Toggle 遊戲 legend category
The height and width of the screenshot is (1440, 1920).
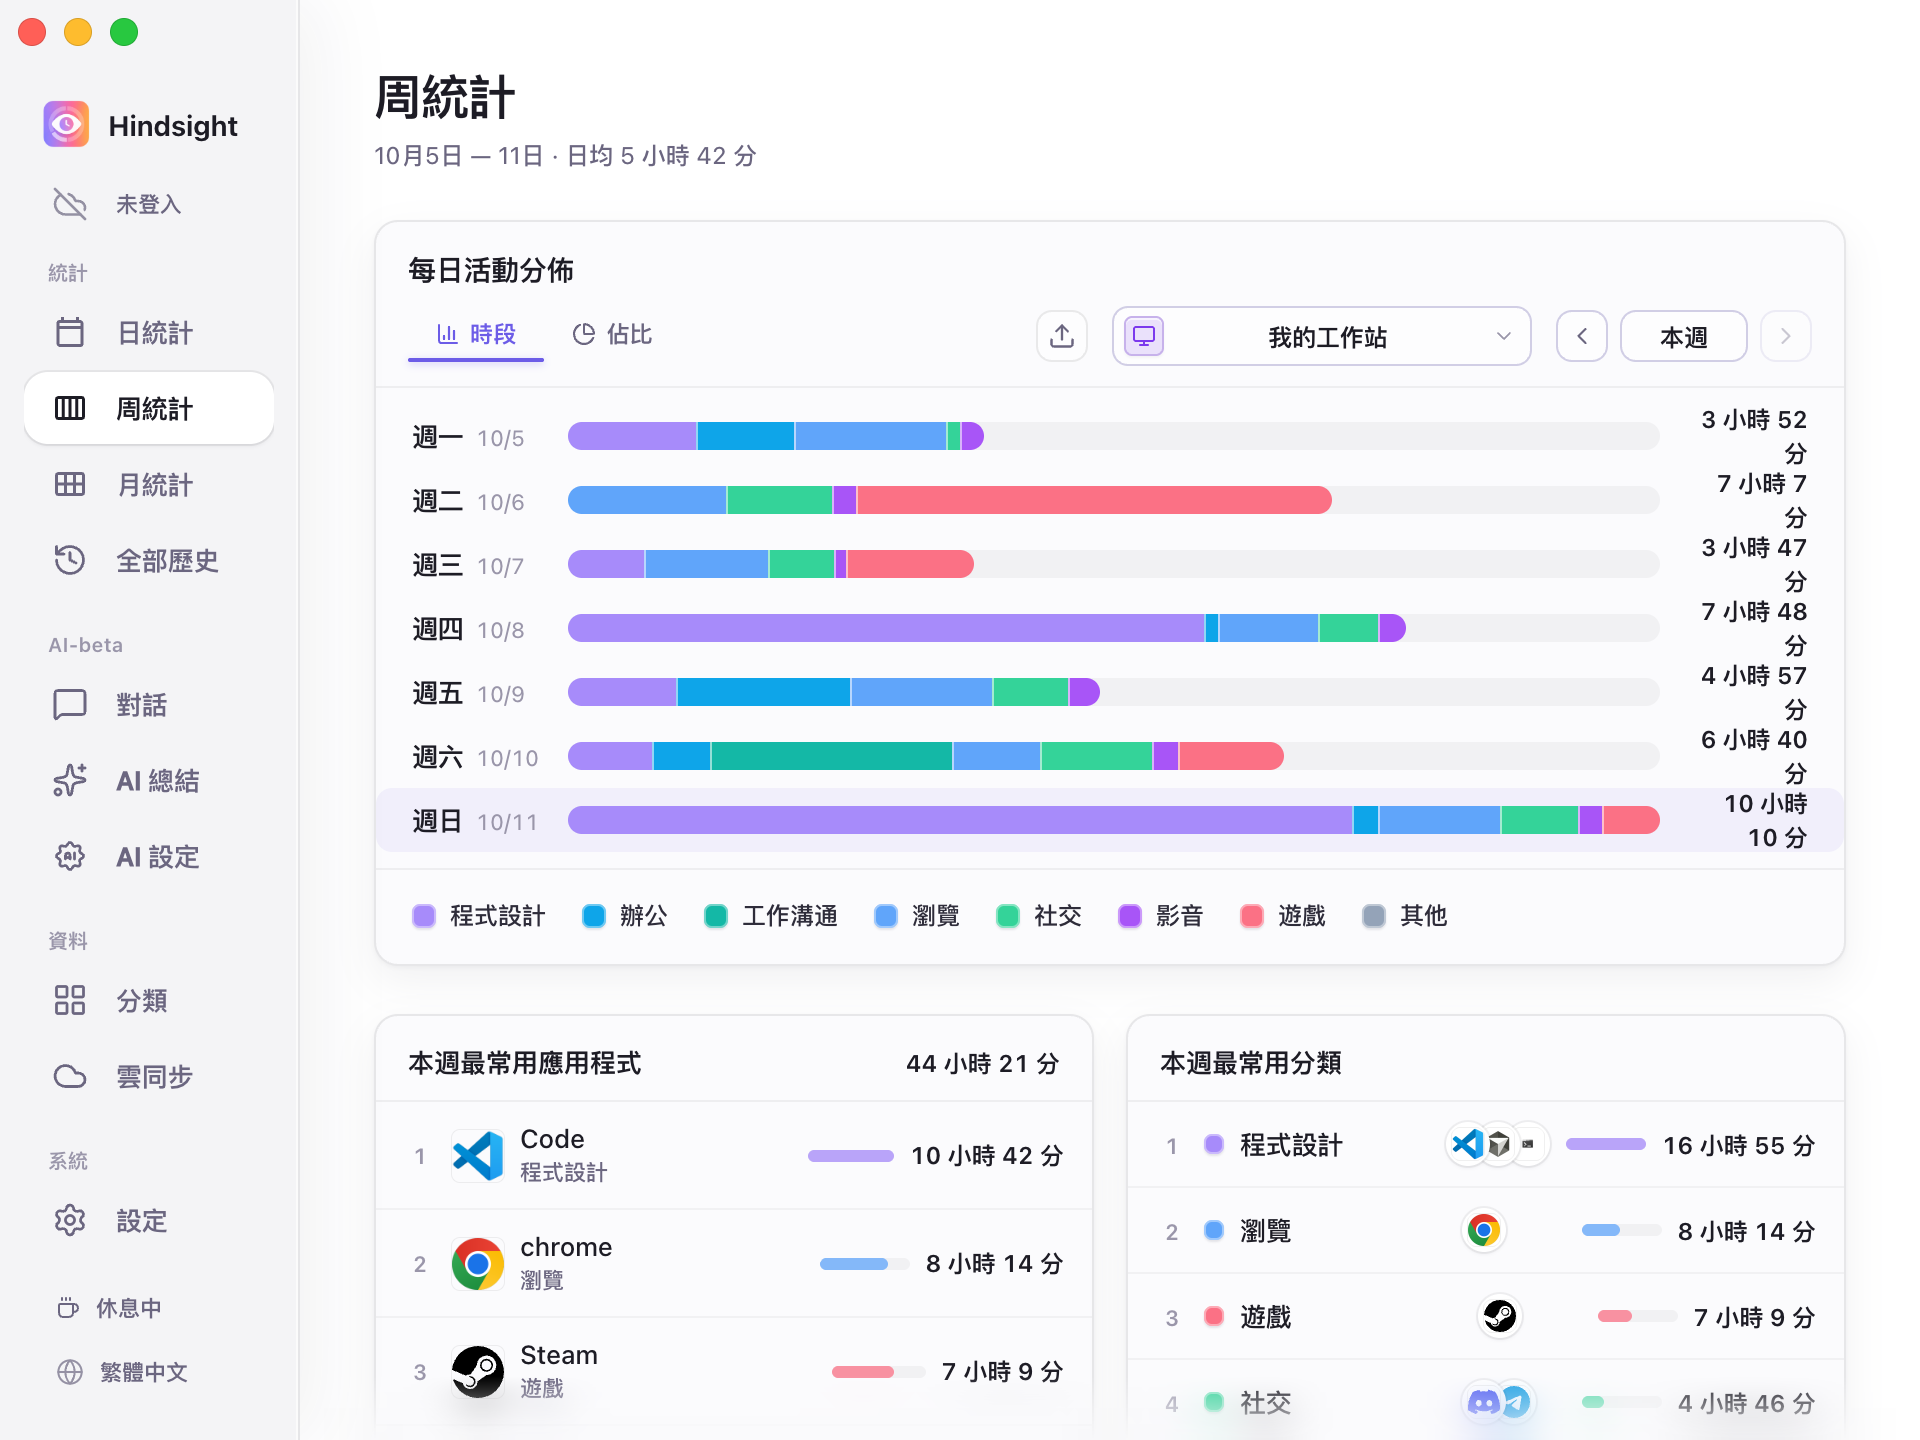pos(1283,916)
